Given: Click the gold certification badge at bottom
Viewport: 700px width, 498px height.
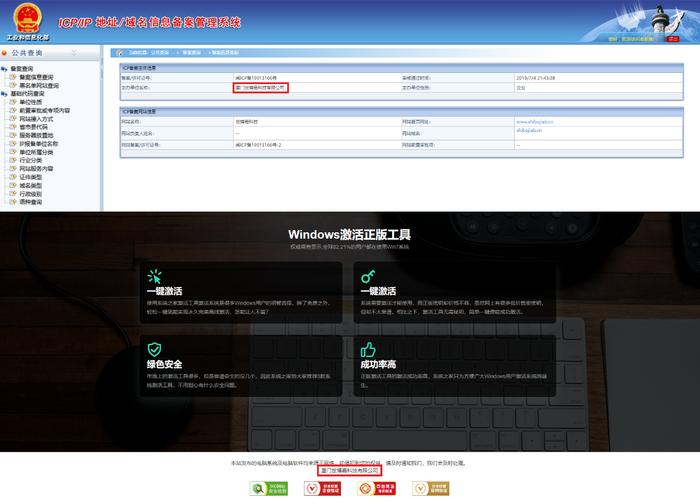Looking at the screenshot, I should coord(430,489).
